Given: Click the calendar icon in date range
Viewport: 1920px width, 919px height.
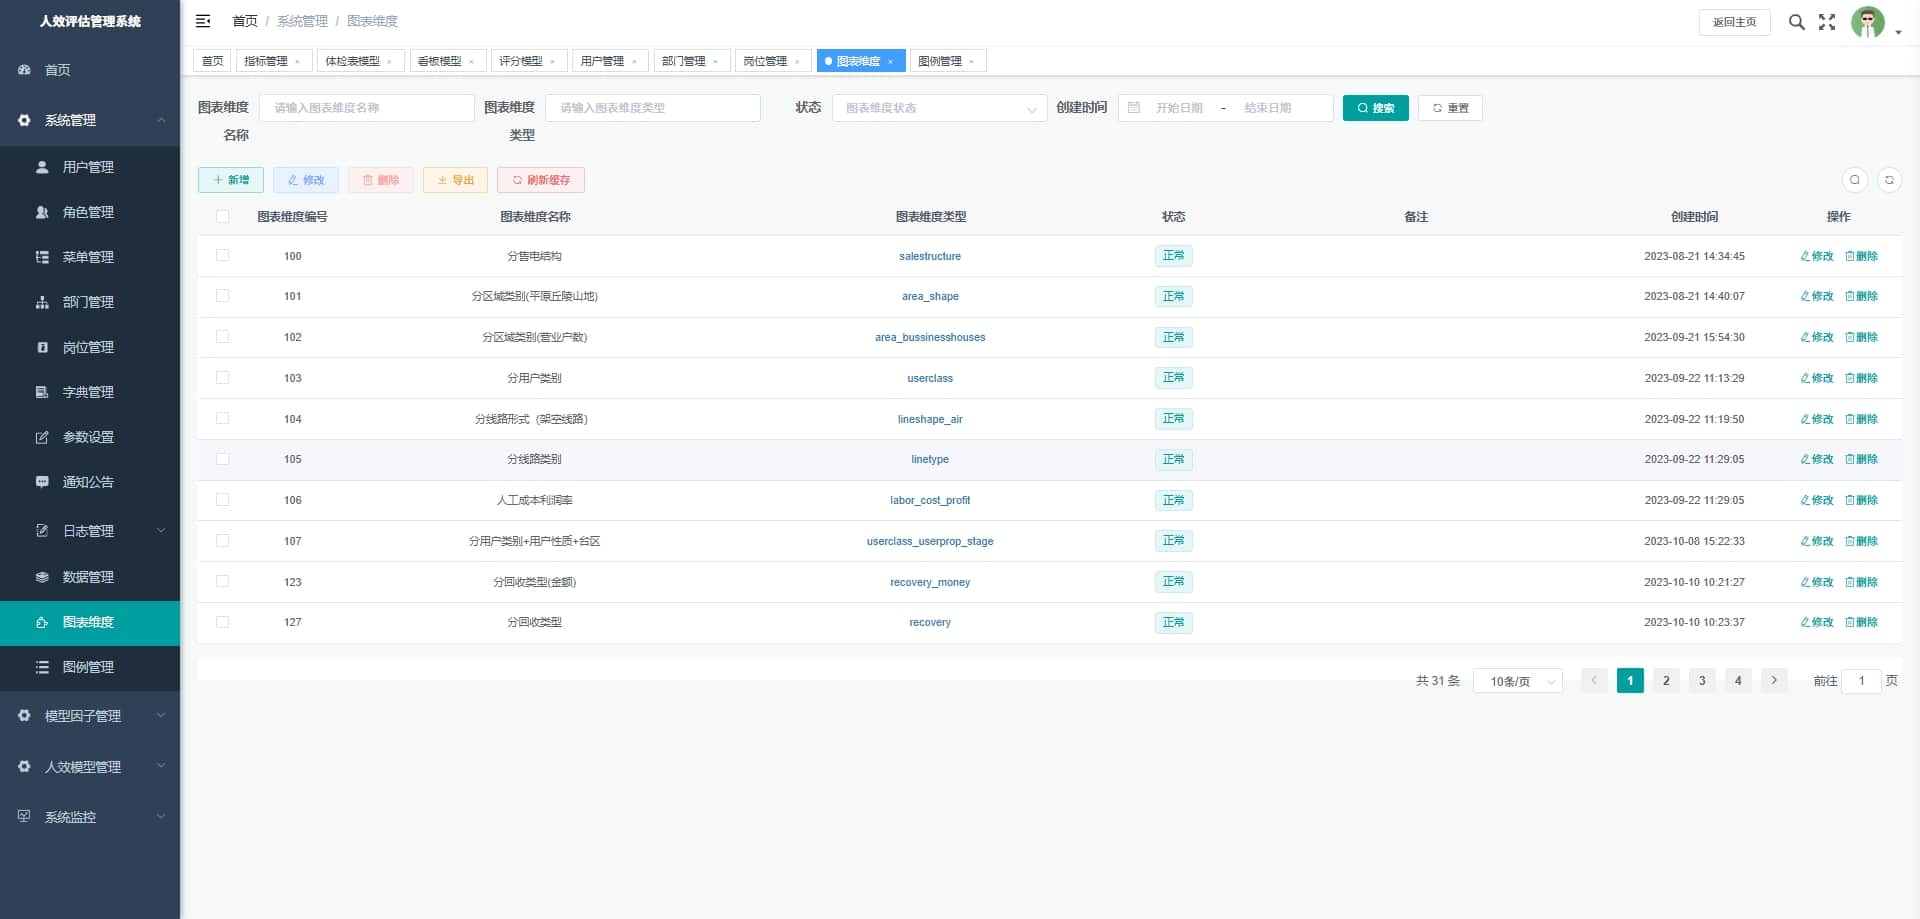Looking at the screenshot, I should 1134,108.
